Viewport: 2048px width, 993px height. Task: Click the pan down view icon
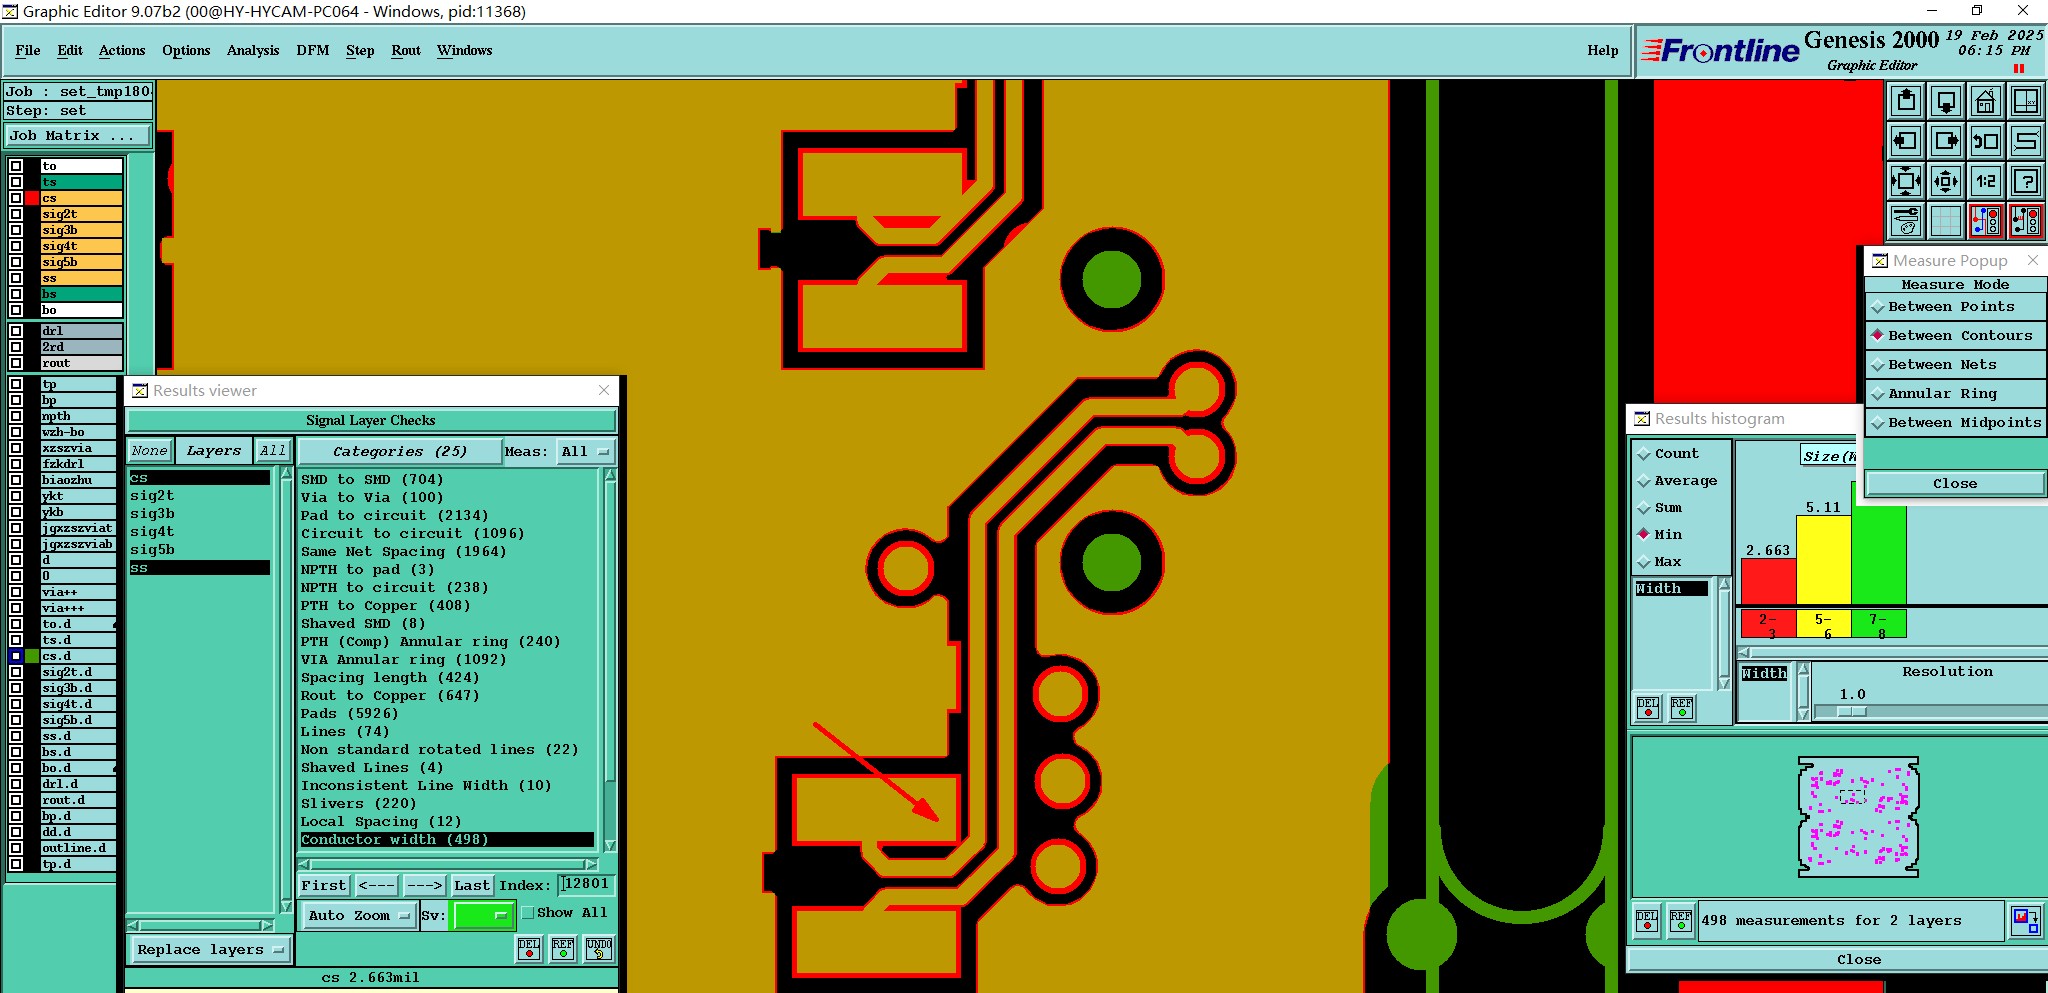pos(1946,101)
